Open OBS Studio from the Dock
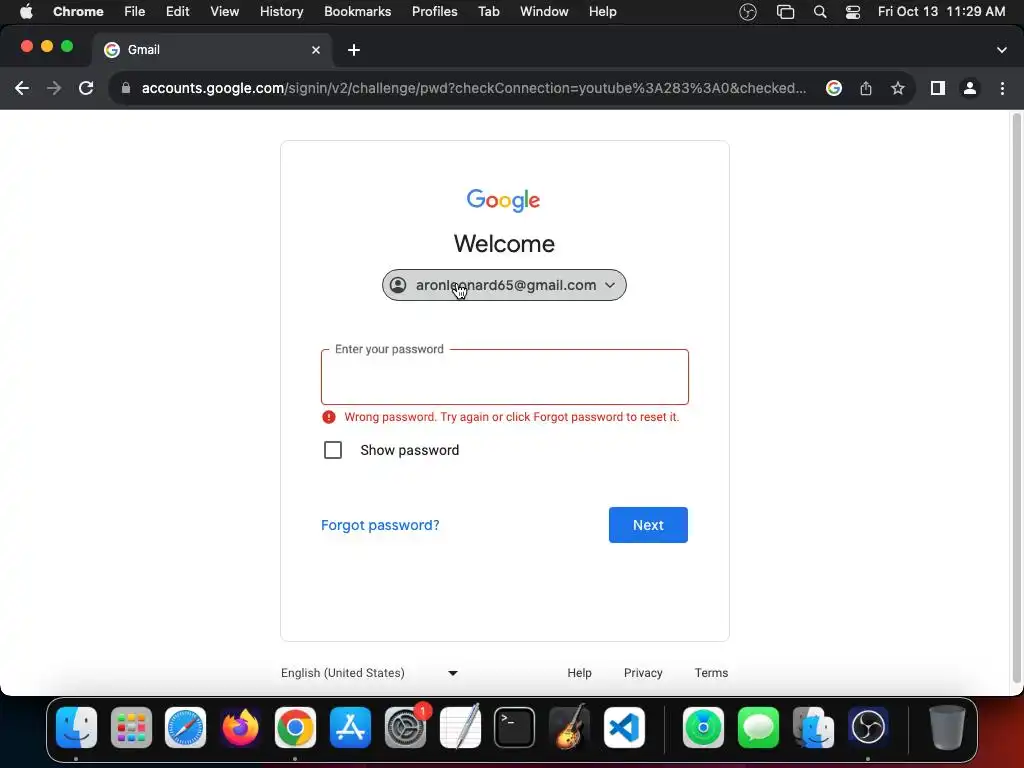Screen dimensions: 1024x768 (868, 727)
